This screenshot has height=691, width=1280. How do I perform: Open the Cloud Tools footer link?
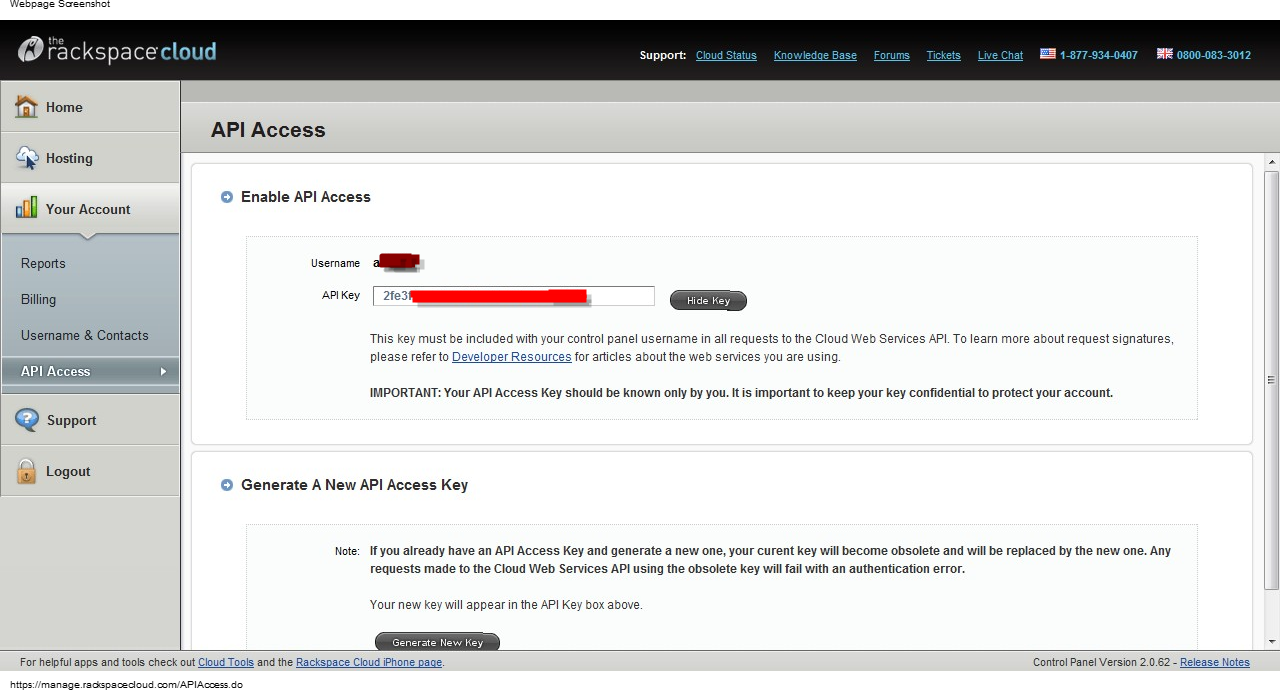(x=226, y=662)
